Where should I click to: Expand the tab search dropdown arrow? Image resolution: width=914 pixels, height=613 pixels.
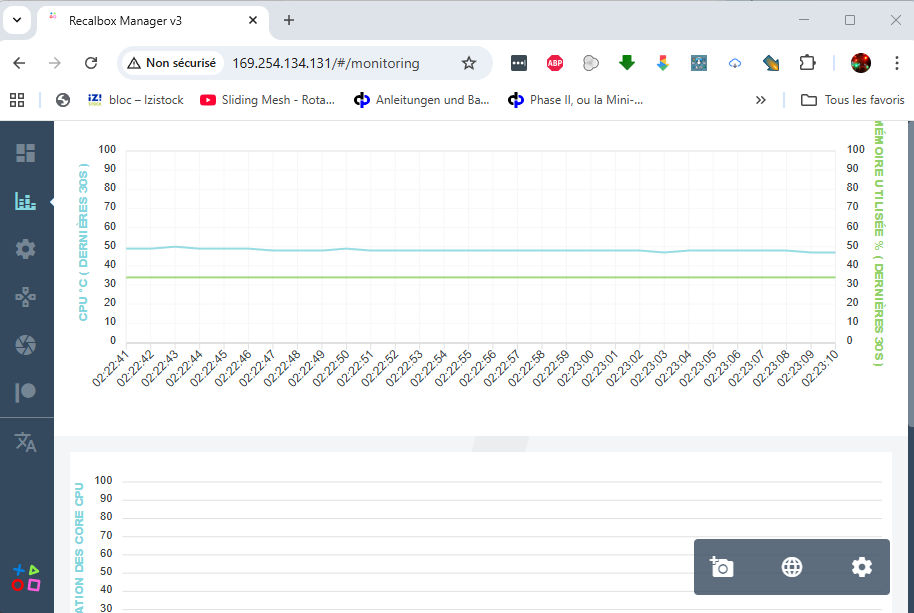(x=17, y=20)
